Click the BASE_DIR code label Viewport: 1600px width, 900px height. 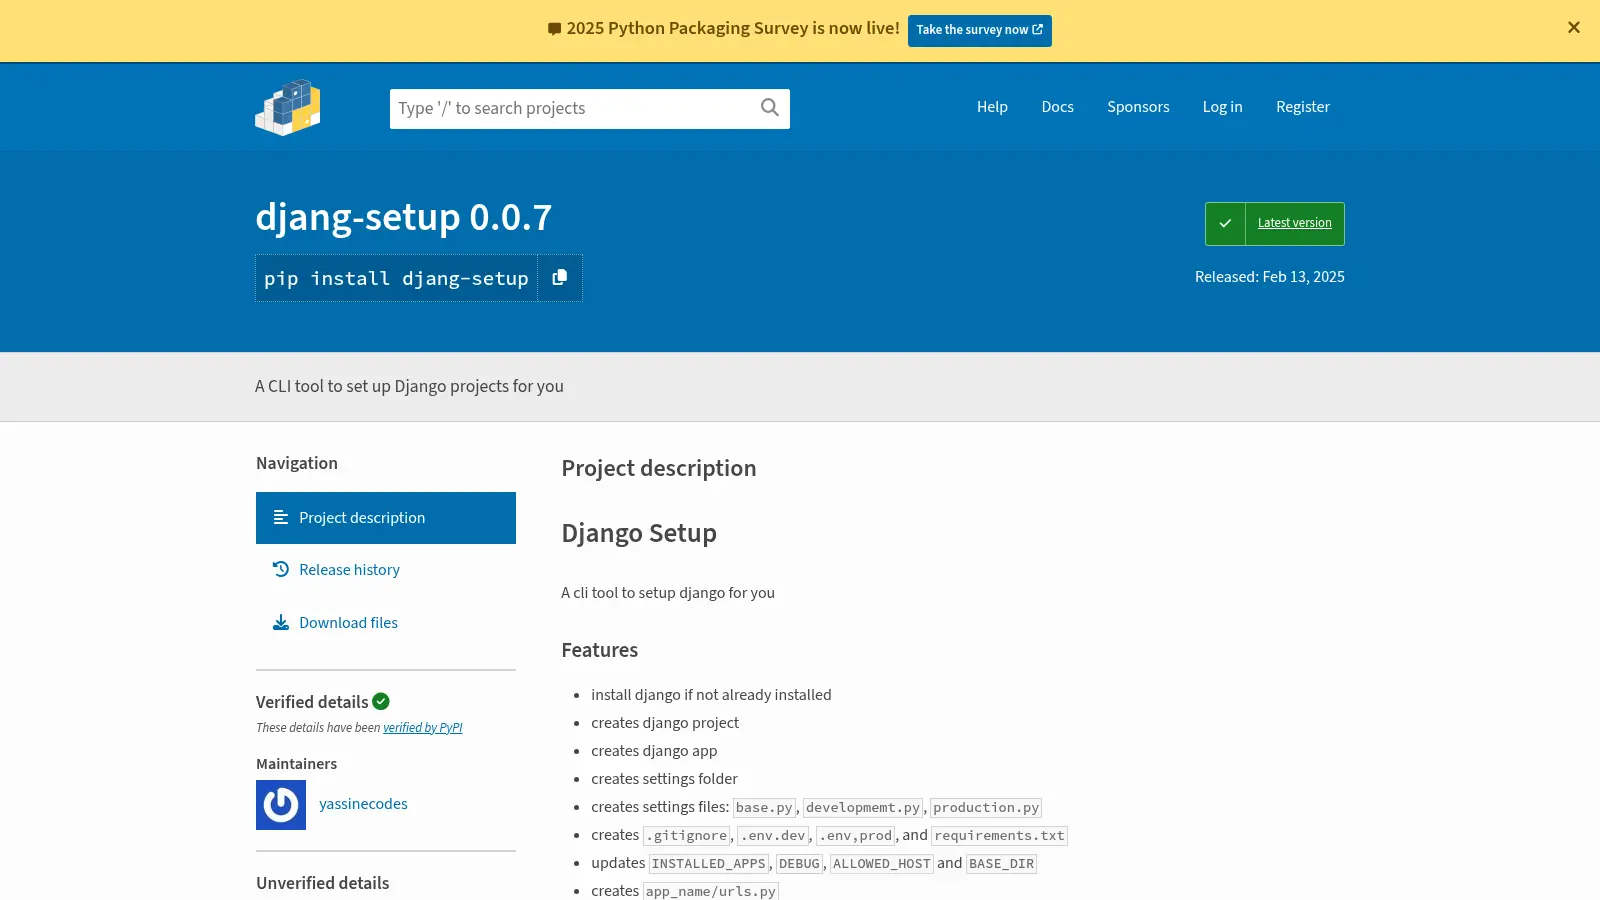coord(1001,864)
